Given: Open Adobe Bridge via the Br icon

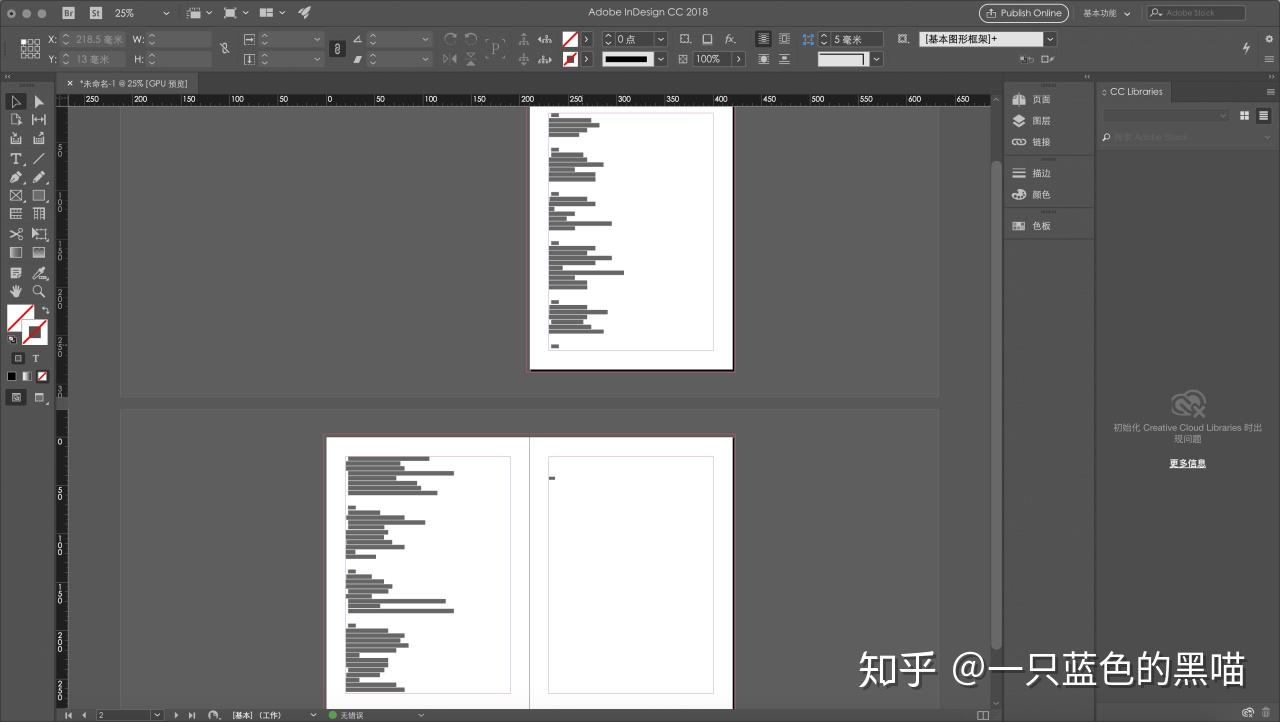Looking at the screenshot, I should click(68, 13).
